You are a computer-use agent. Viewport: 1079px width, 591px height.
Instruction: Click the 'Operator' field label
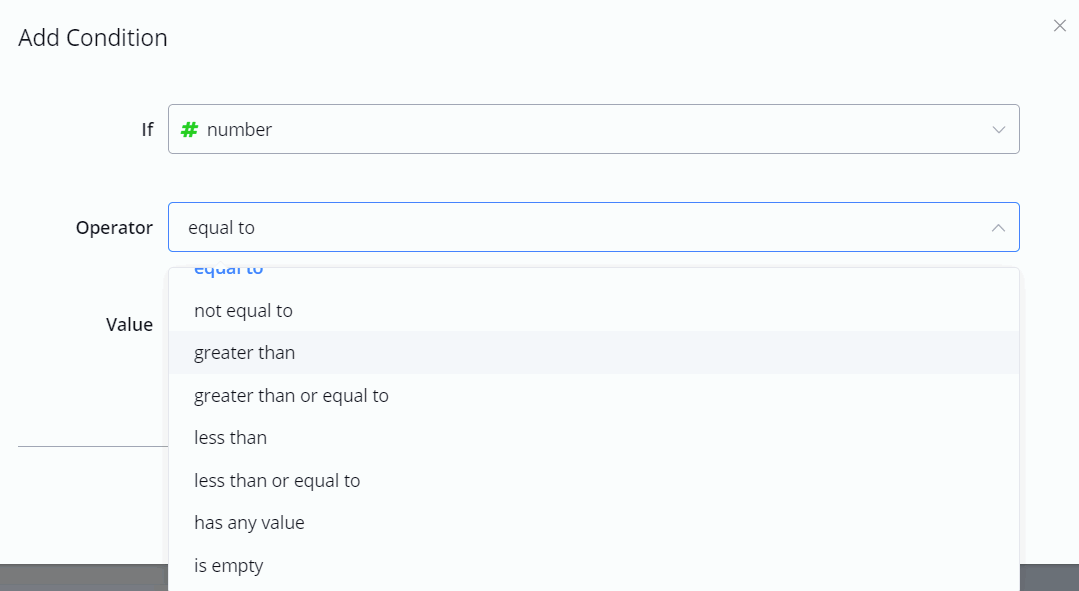[x=114, y=228]
